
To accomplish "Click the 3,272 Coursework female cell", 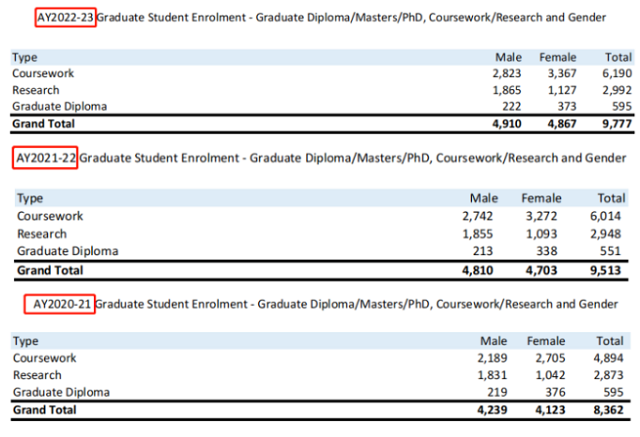I will pyautogui.click(x=541, y=216).
